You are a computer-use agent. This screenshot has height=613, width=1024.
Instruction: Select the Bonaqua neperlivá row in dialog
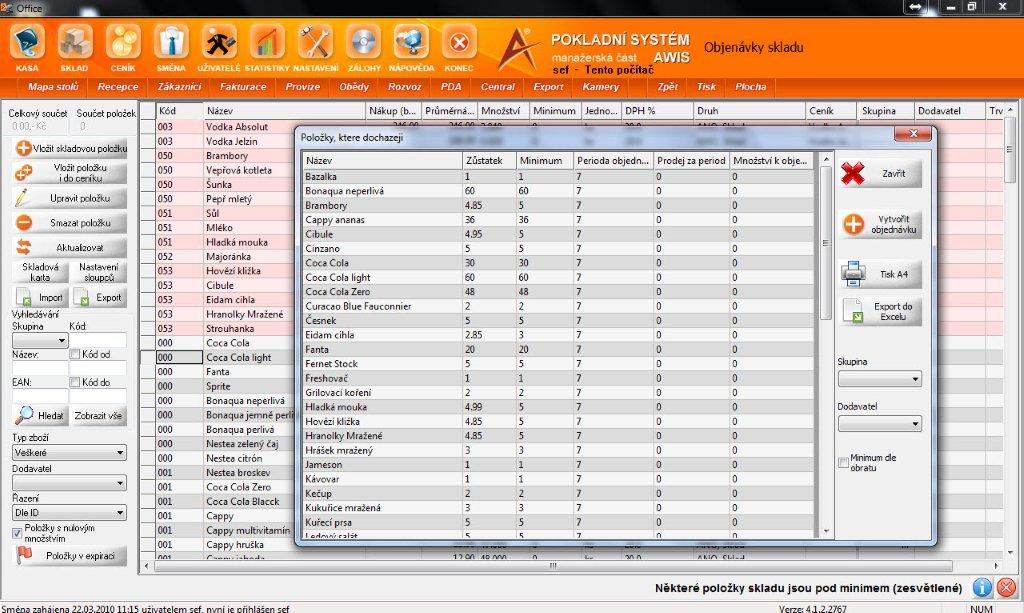[559, 191]
